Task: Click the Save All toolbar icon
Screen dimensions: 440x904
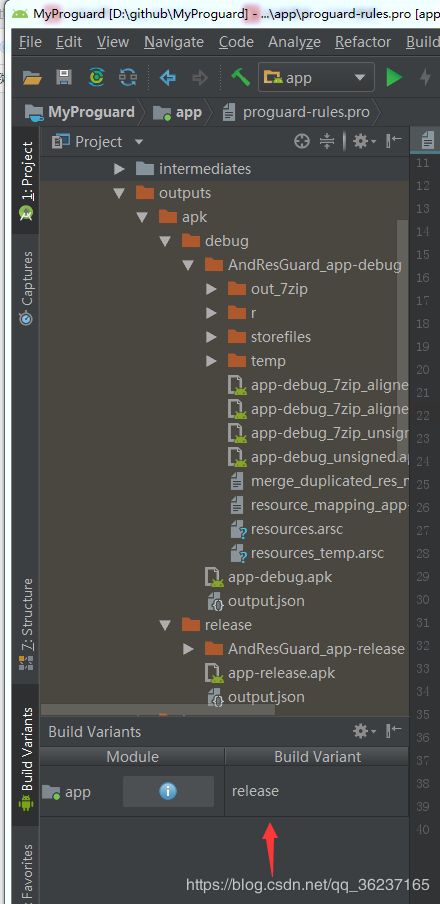Action: click(x=64, y=77)
